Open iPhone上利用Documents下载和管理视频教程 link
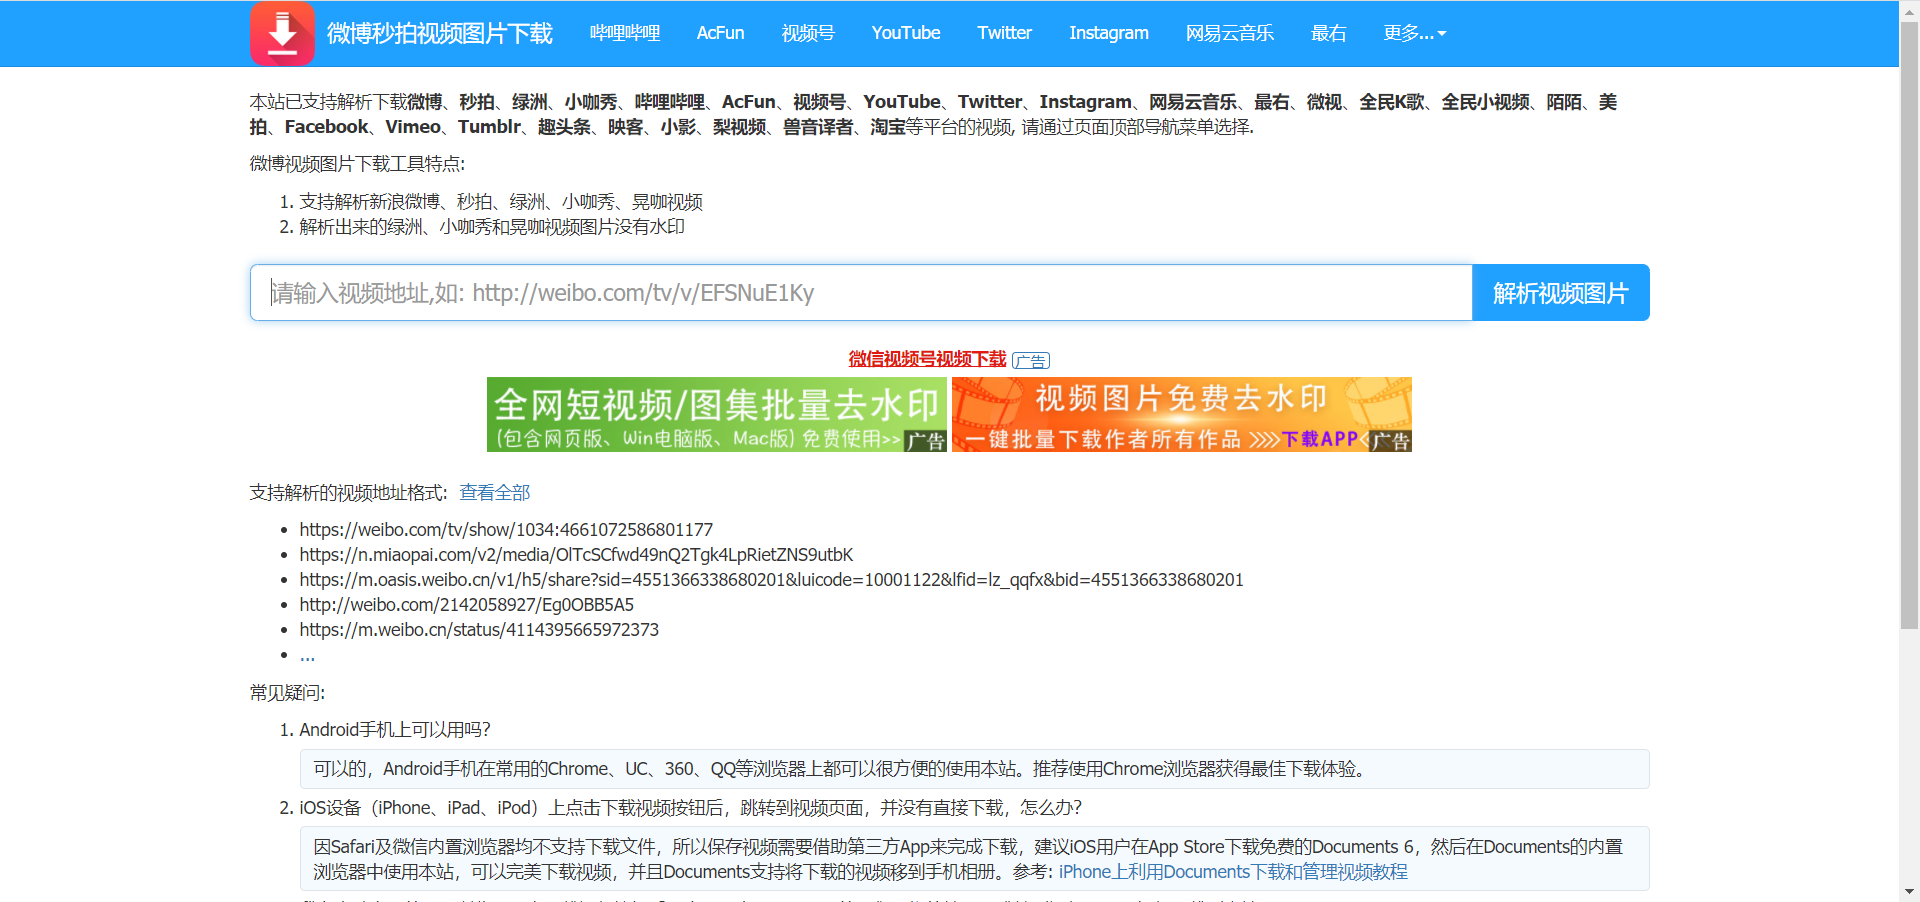Viewport: 1920px width, 902px height. (x=1233, y=872)
